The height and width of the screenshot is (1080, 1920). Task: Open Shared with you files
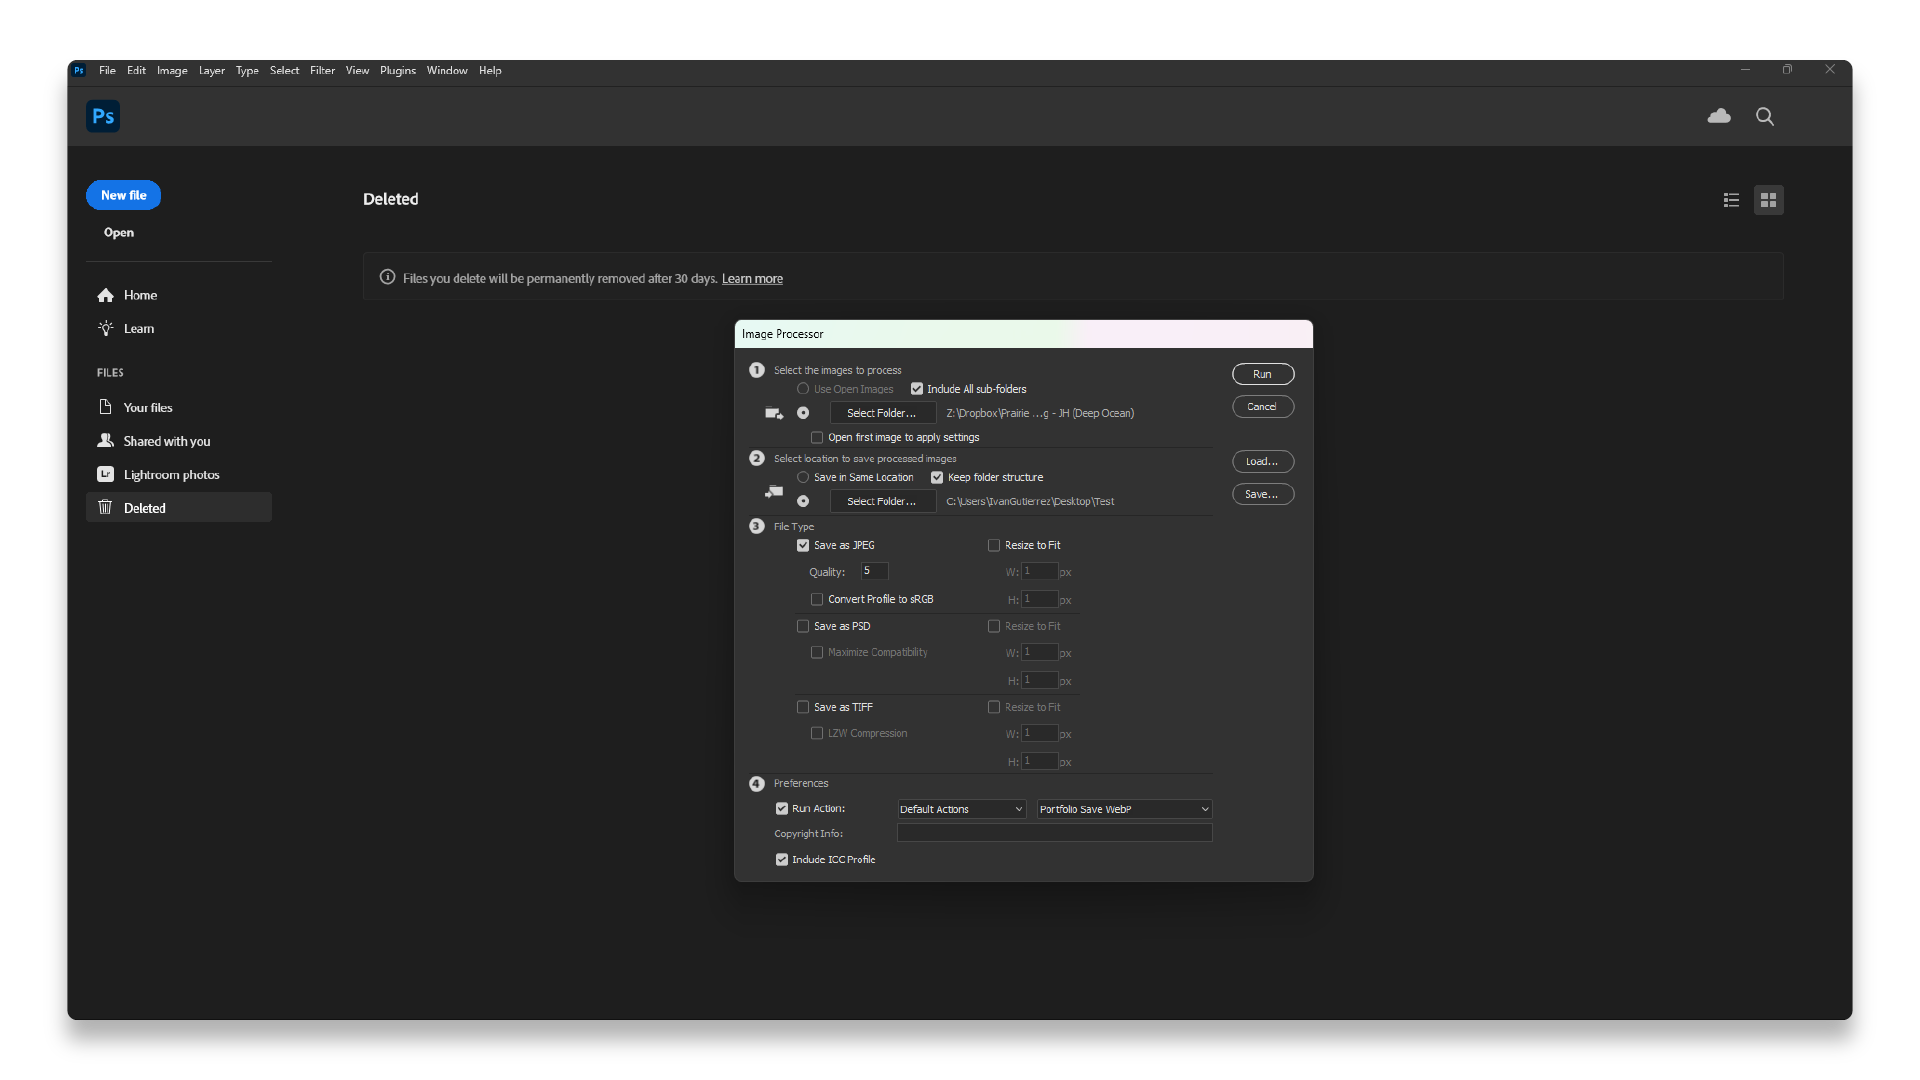[x=166, y=441]
